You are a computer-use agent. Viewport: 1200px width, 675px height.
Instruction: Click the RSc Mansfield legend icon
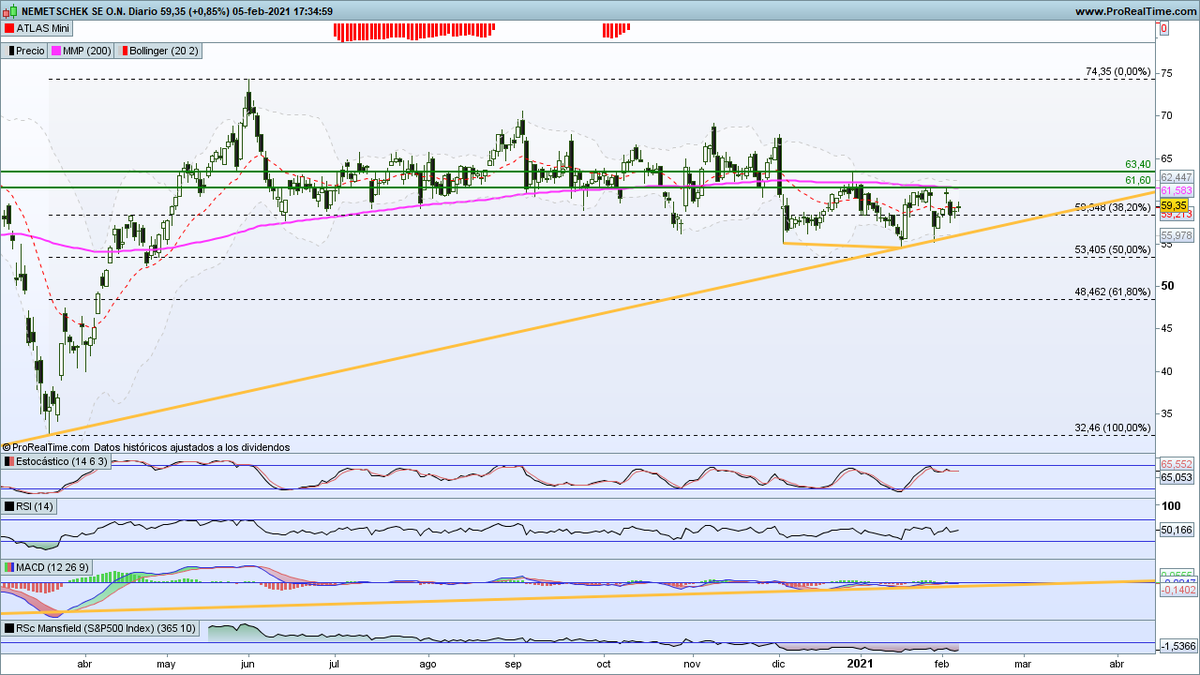[8, 628]
